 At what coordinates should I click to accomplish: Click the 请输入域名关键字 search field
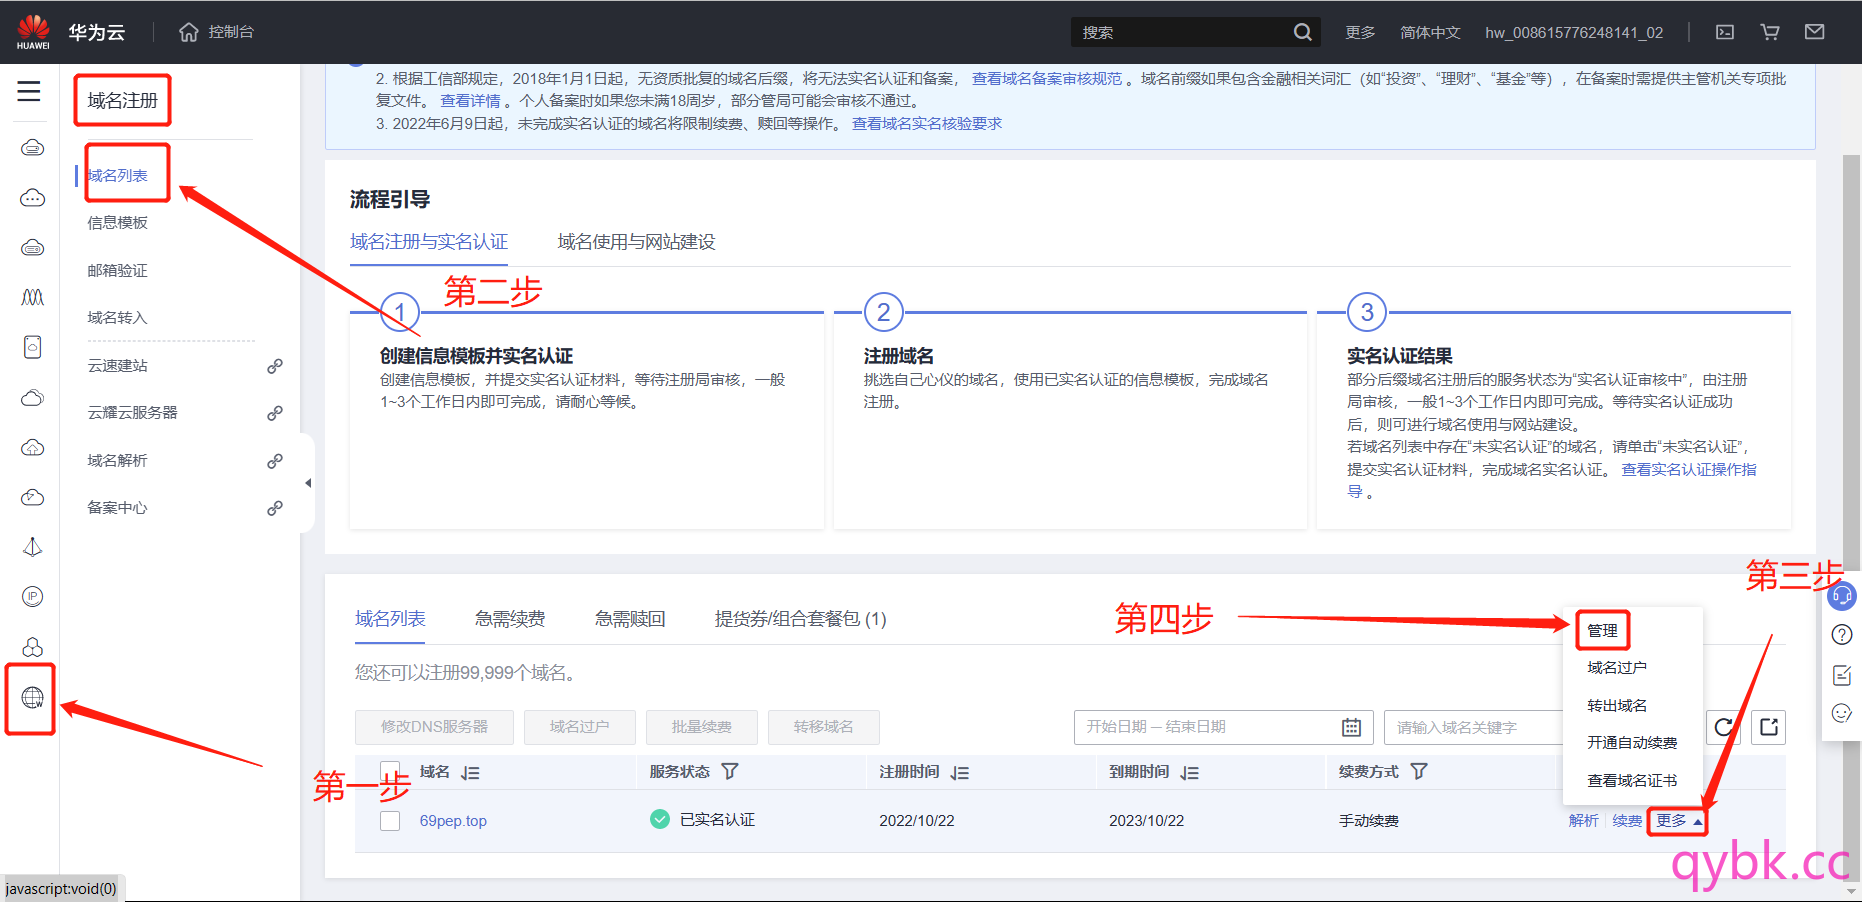[x=1473, y=727]
